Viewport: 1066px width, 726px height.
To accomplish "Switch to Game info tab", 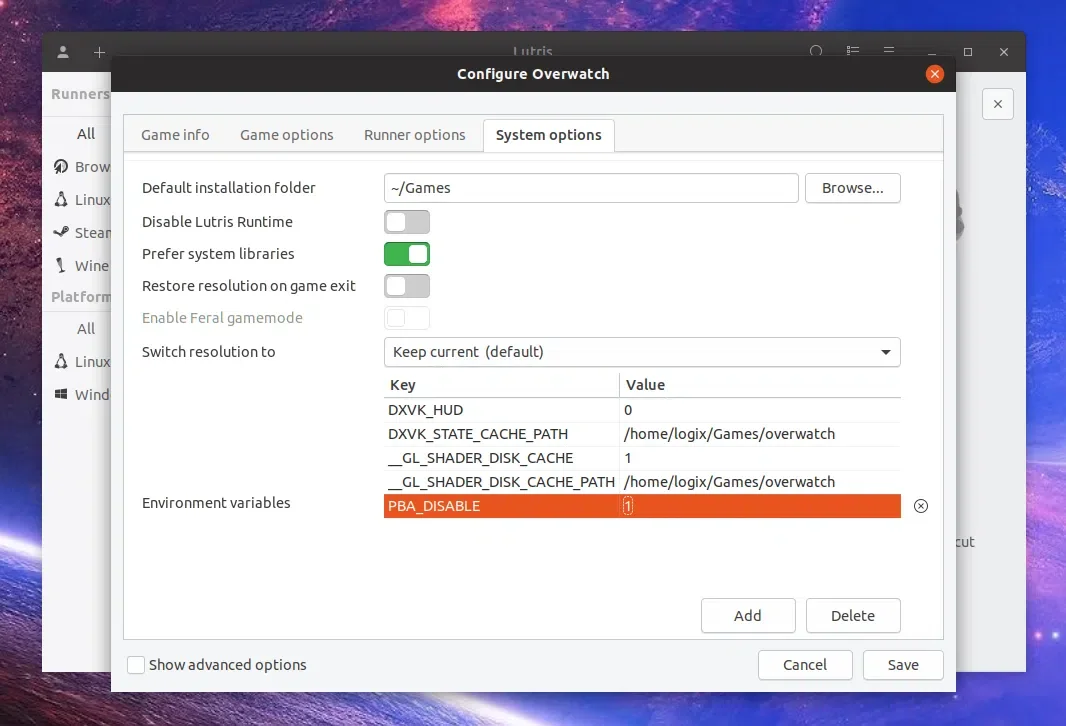I will [175, 135].
